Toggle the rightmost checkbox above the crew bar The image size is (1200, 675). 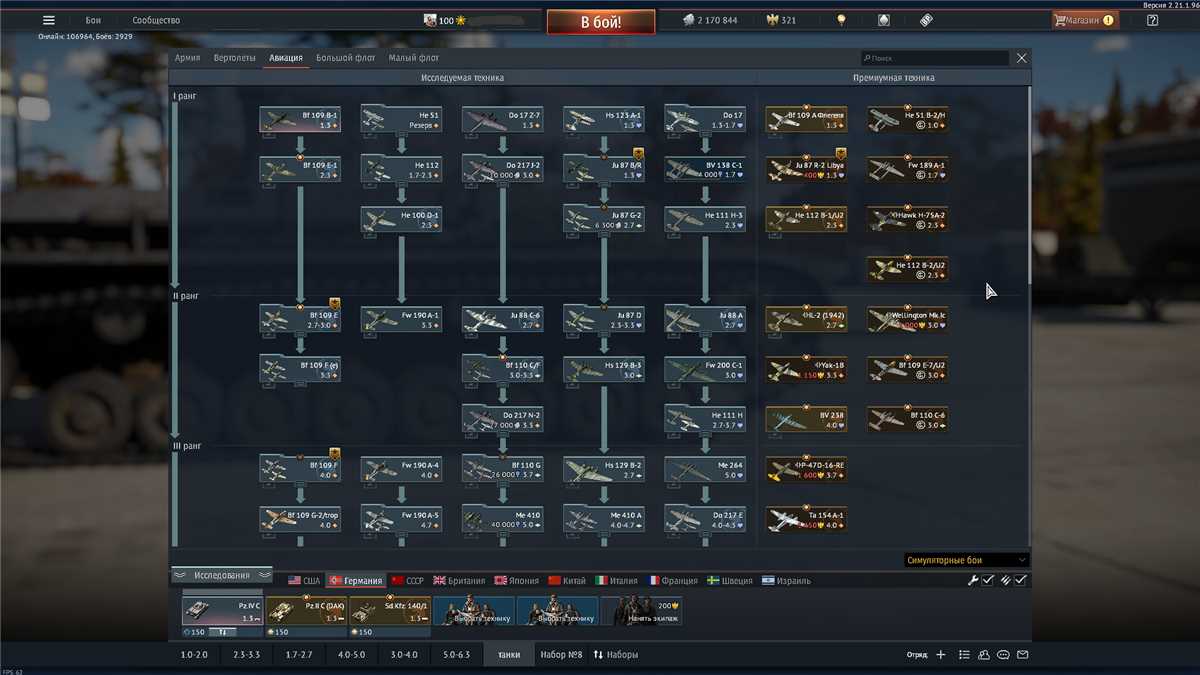[1021, 580]
